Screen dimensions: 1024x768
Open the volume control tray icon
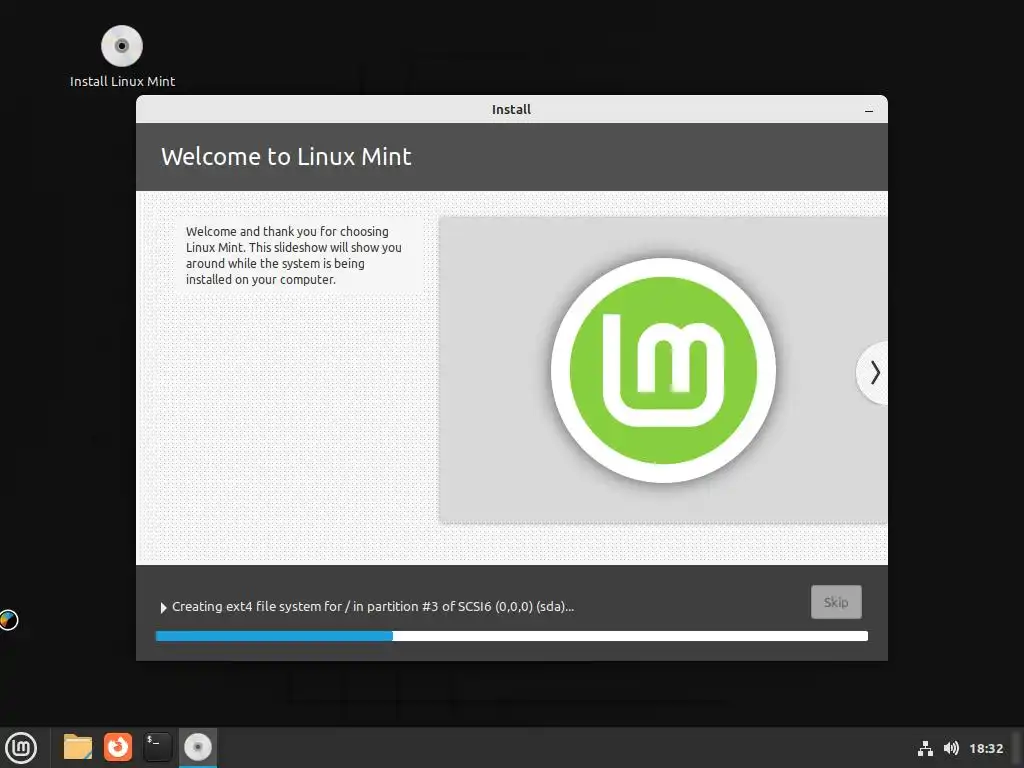(951, 748)
